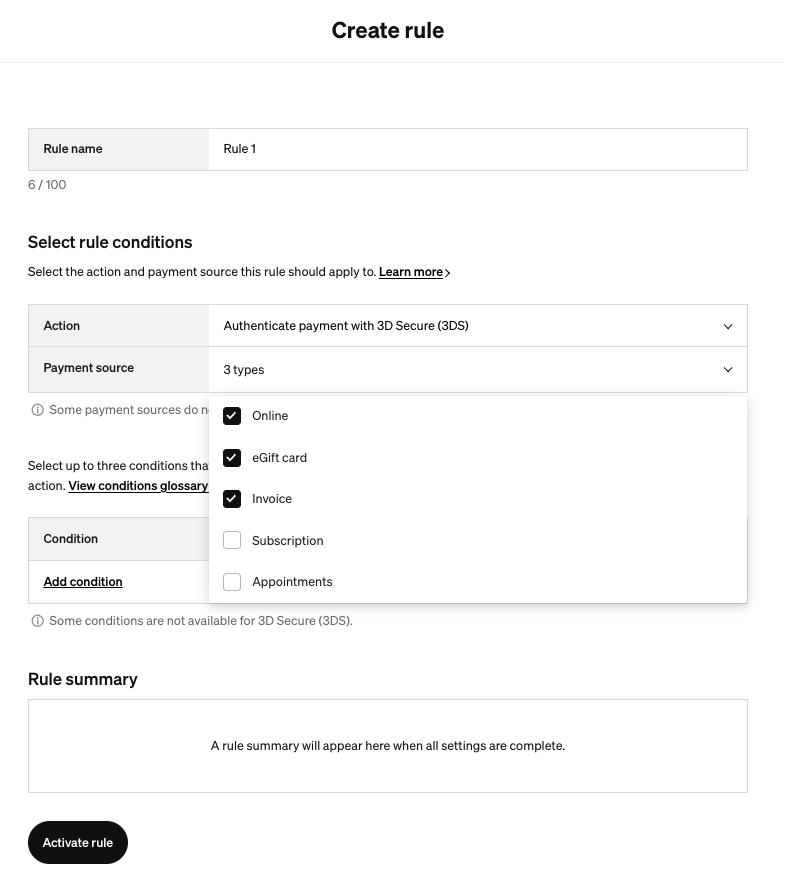Open the 3 types payment source selector

coord(478,370)
